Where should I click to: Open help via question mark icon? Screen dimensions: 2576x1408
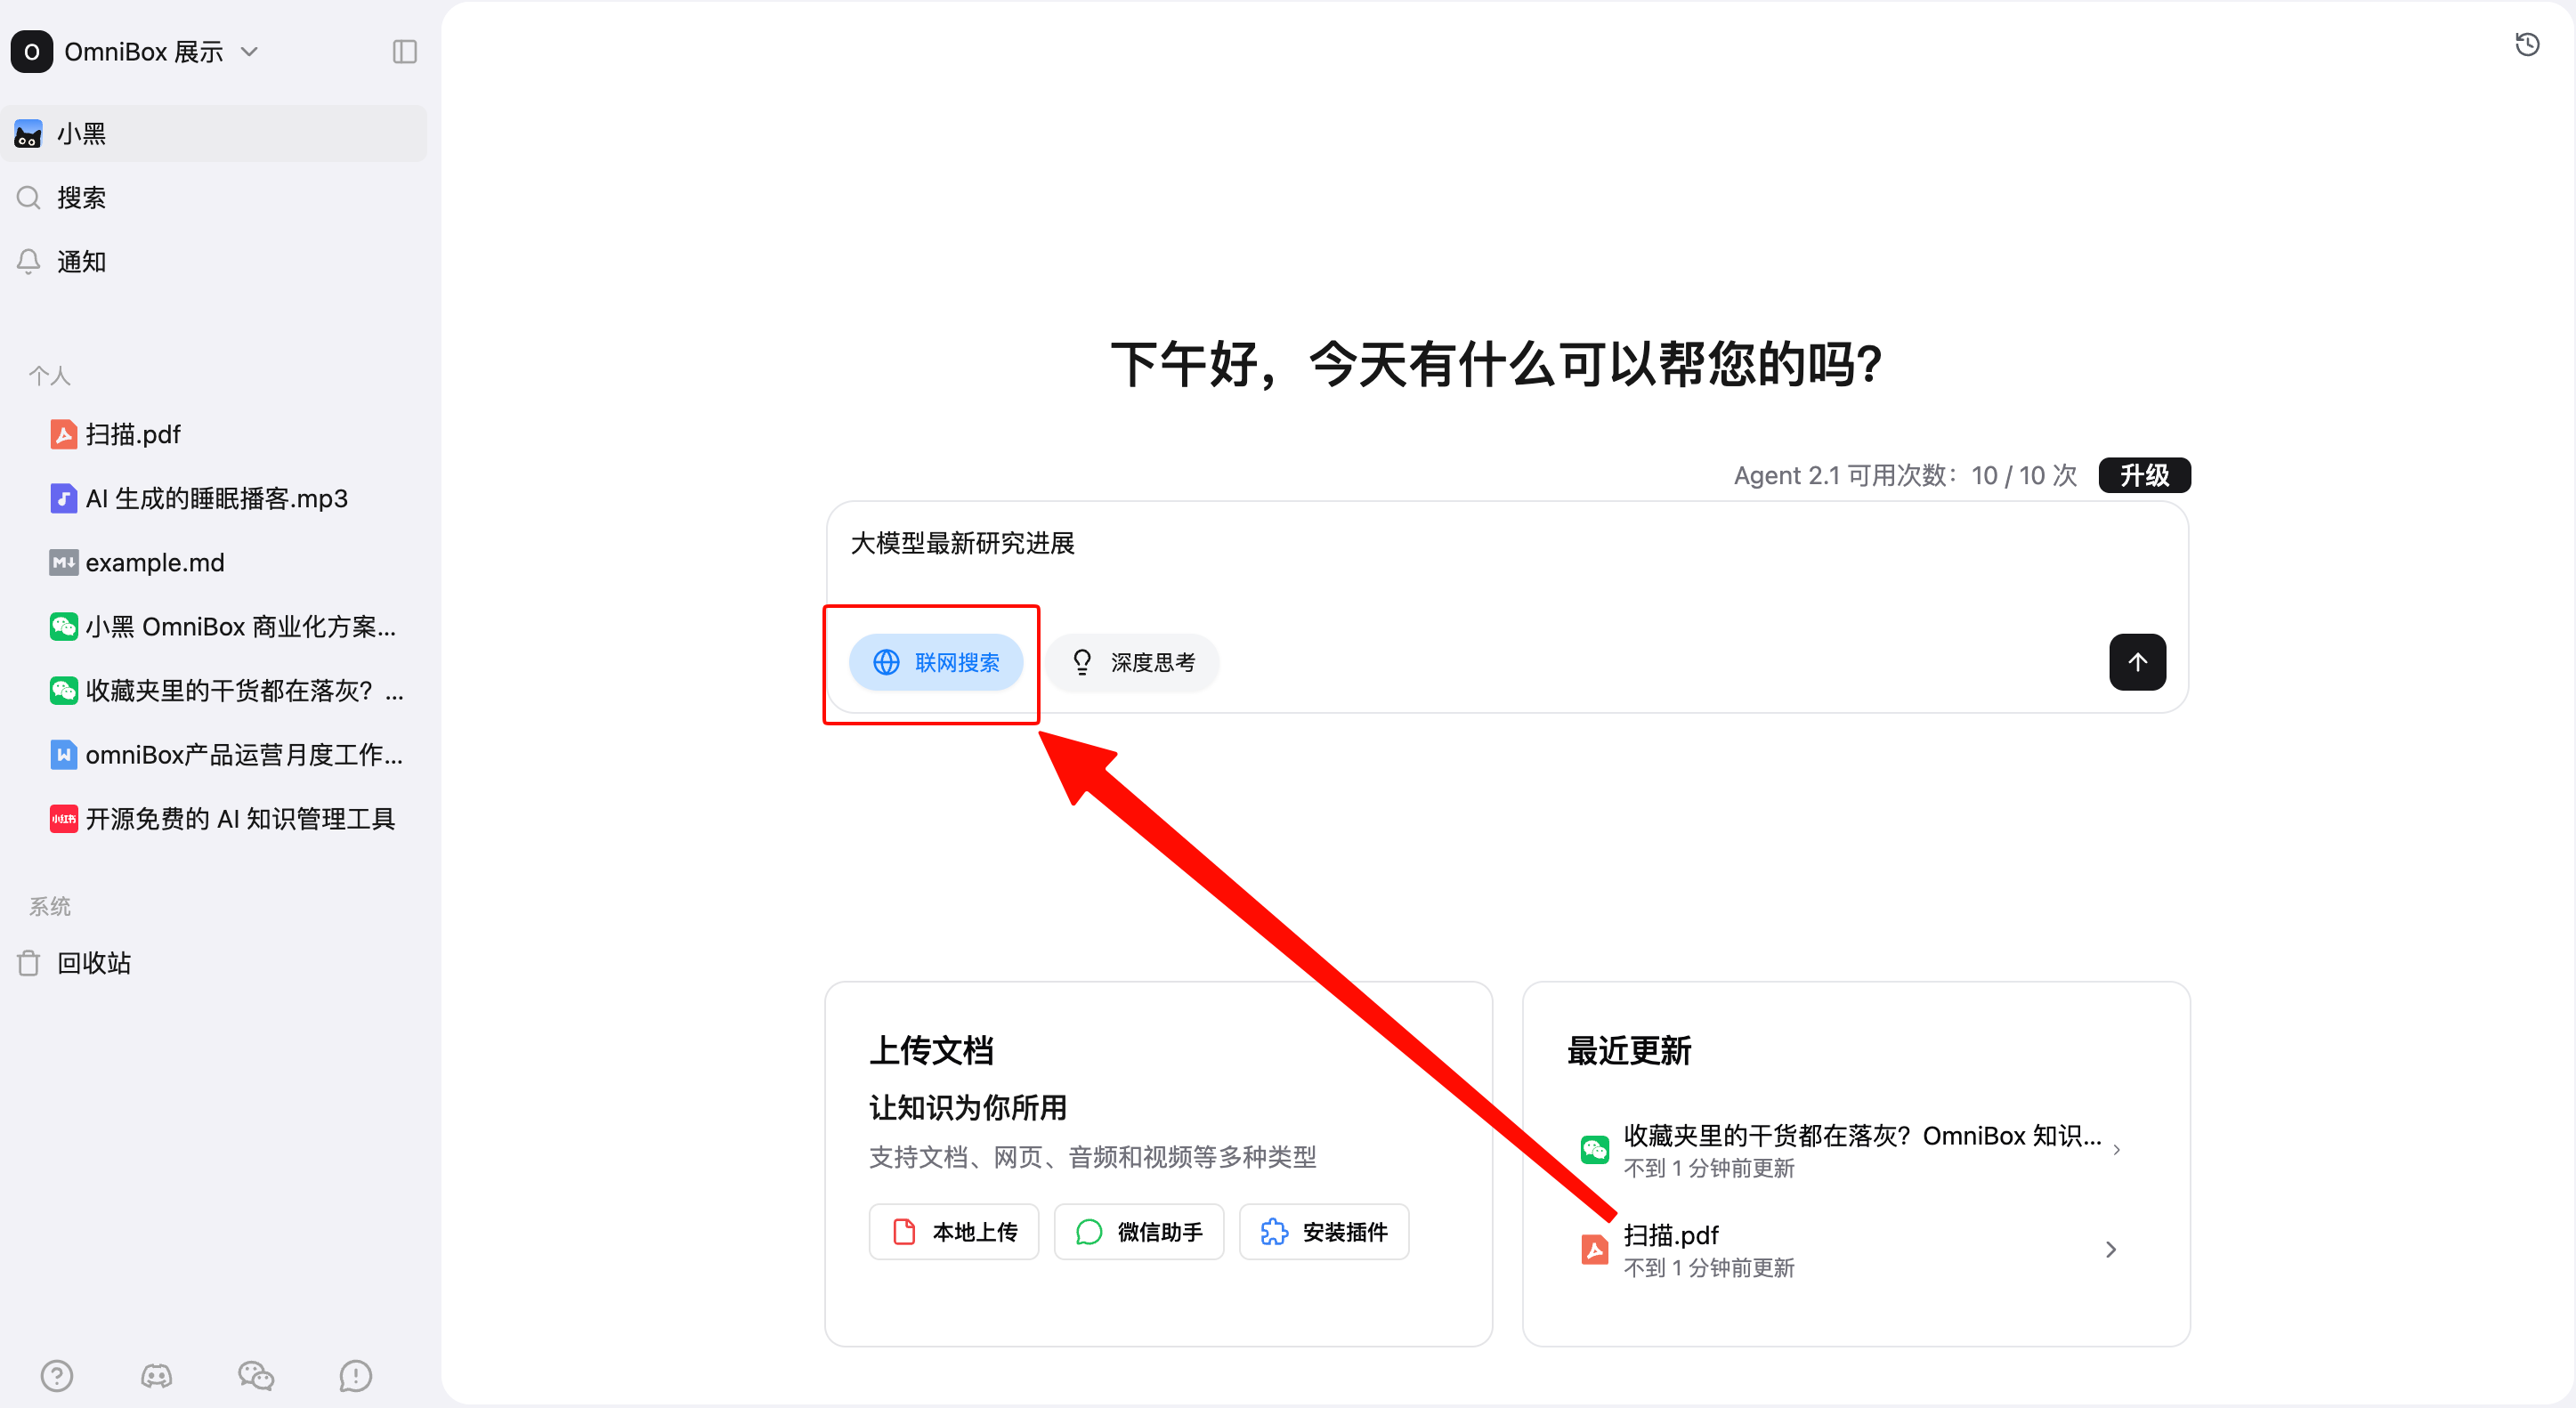(x=57, y=1376)
